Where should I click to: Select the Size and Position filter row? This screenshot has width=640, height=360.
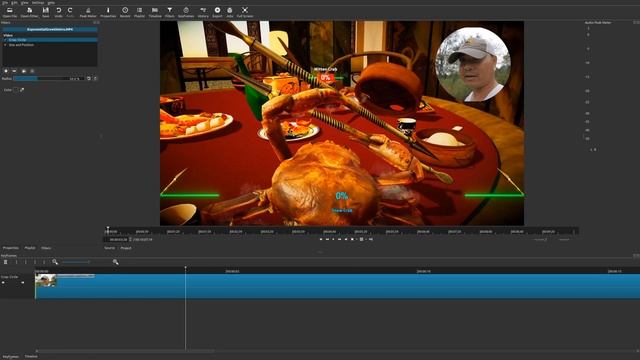[x=50, y=45]
